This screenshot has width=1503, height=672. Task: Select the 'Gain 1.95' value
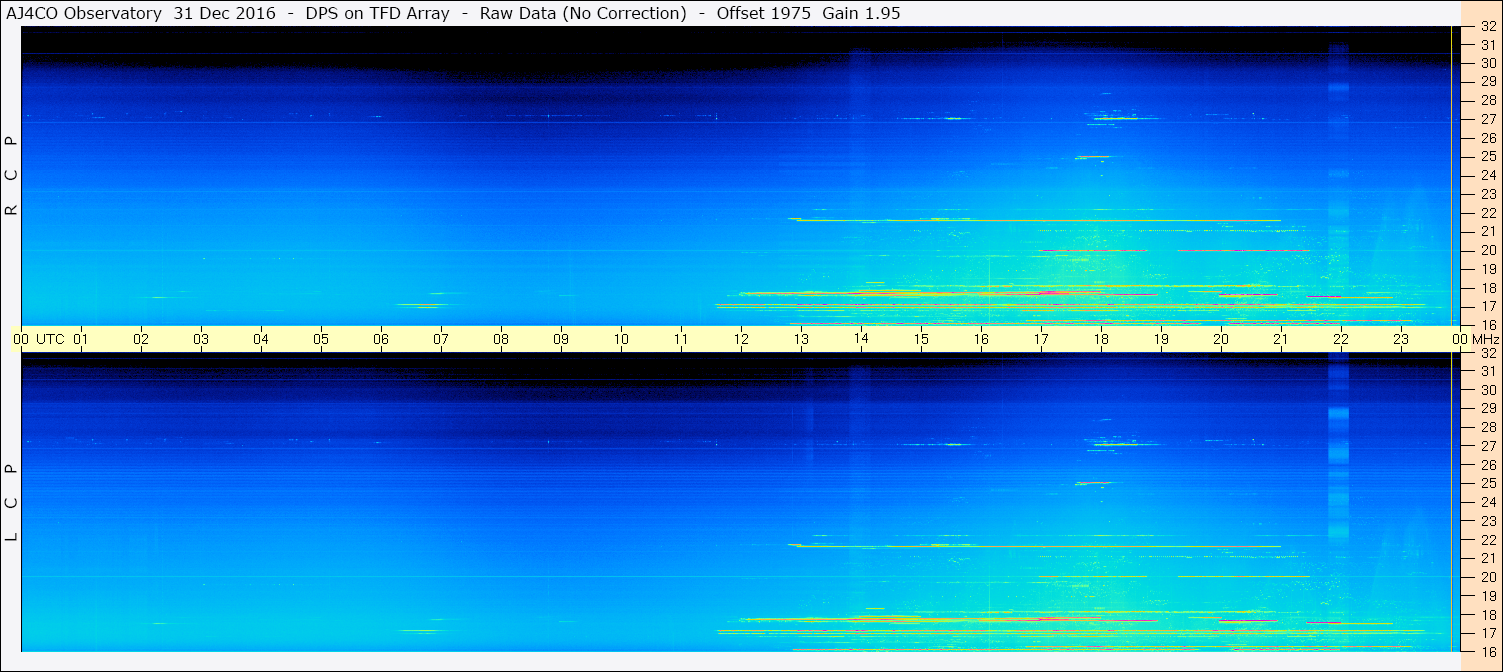click(861, 13)
